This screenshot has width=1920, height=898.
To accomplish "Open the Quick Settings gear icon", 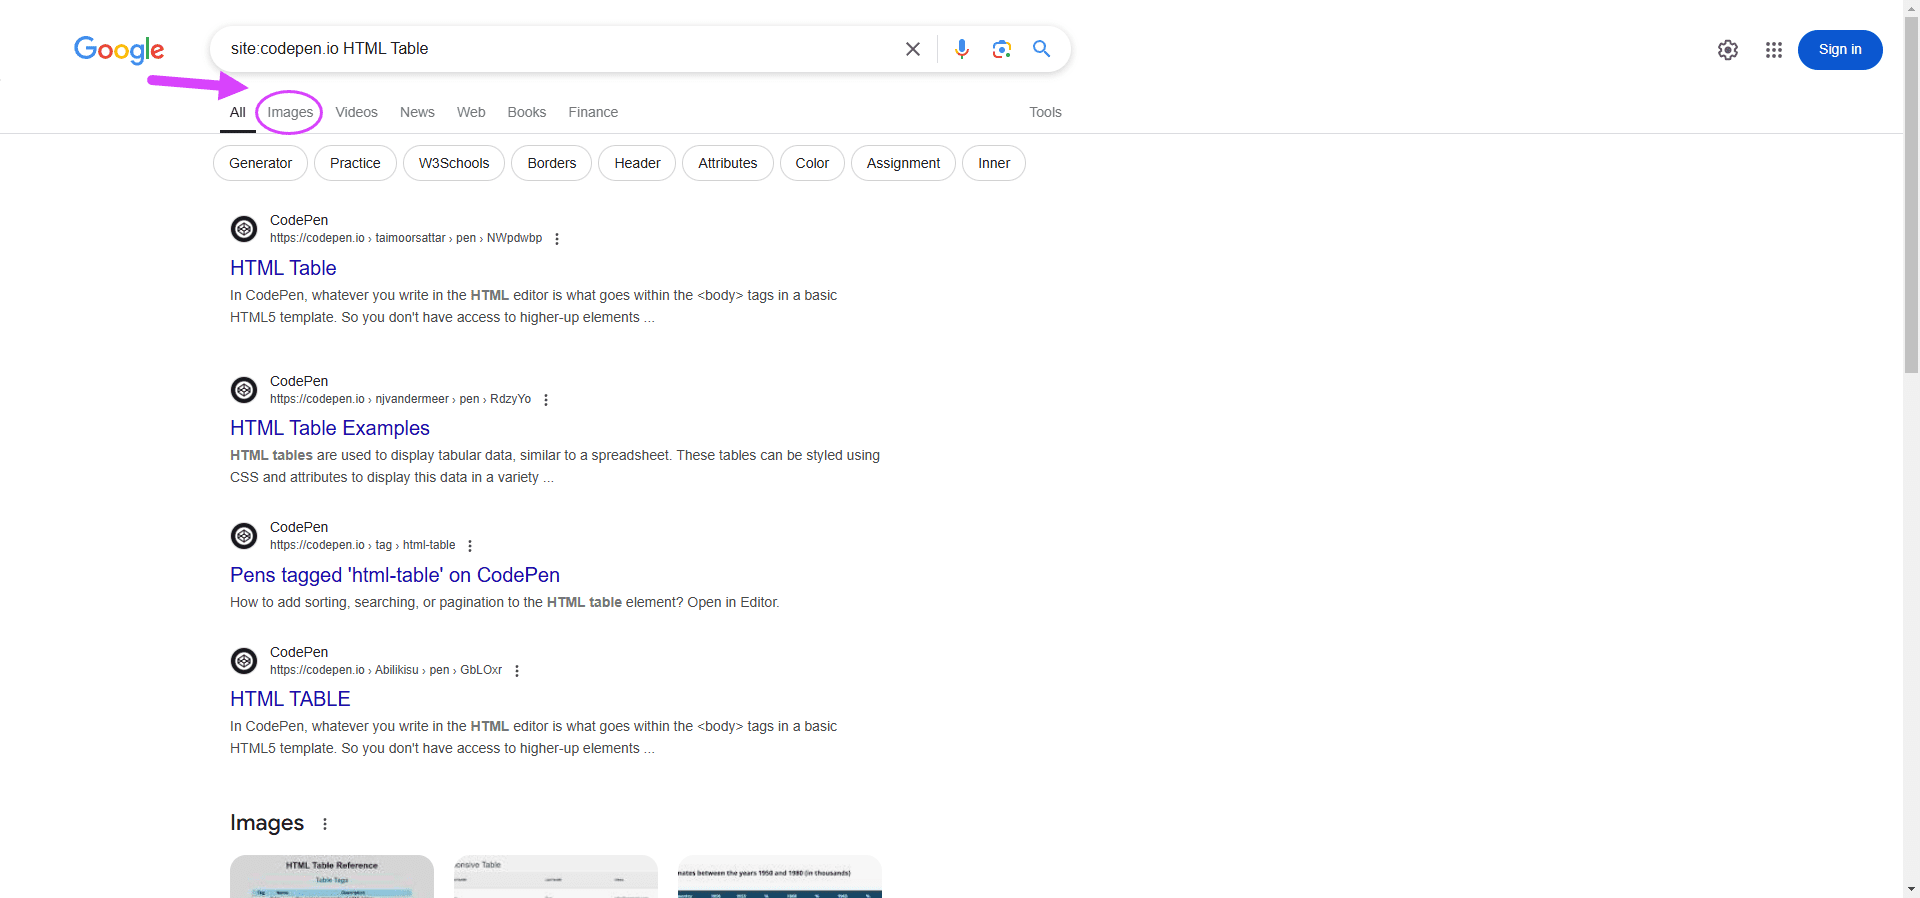I will pyautogui.click(x=1727, y=50).
